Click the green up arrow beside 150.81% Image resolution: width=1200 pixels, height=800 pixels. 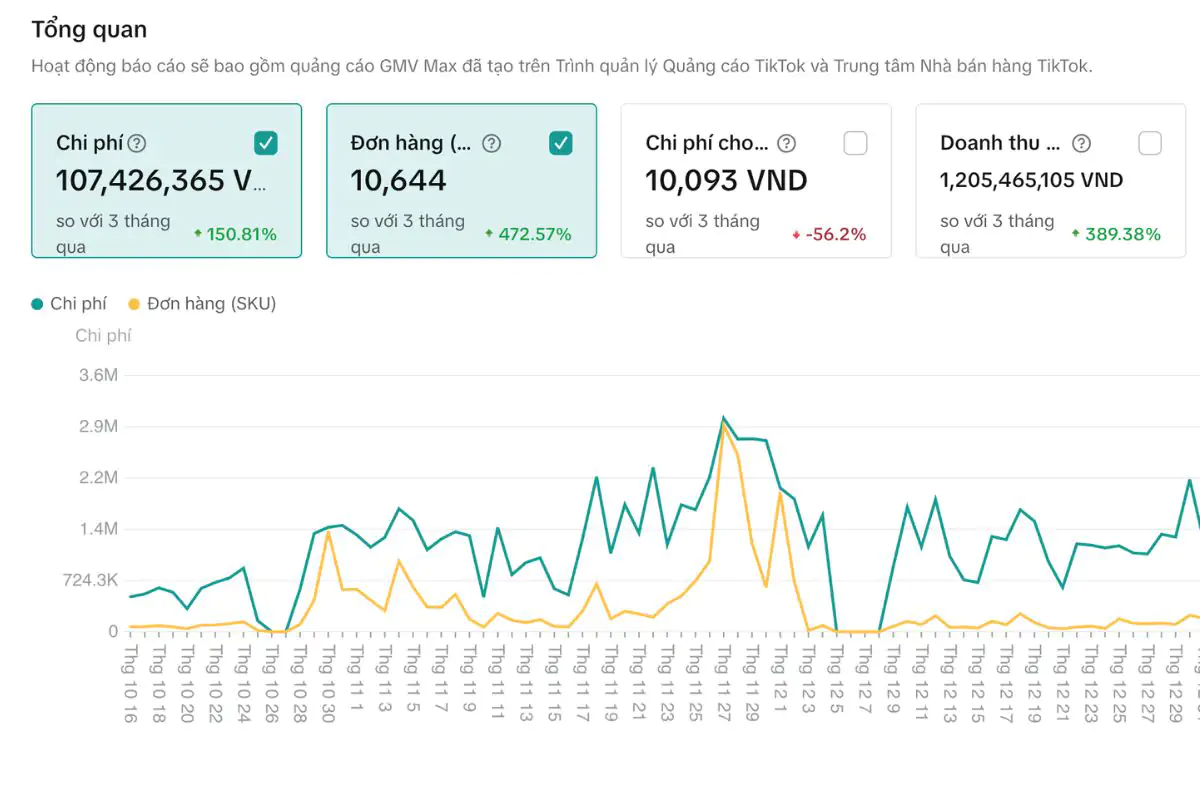(198, 234)
